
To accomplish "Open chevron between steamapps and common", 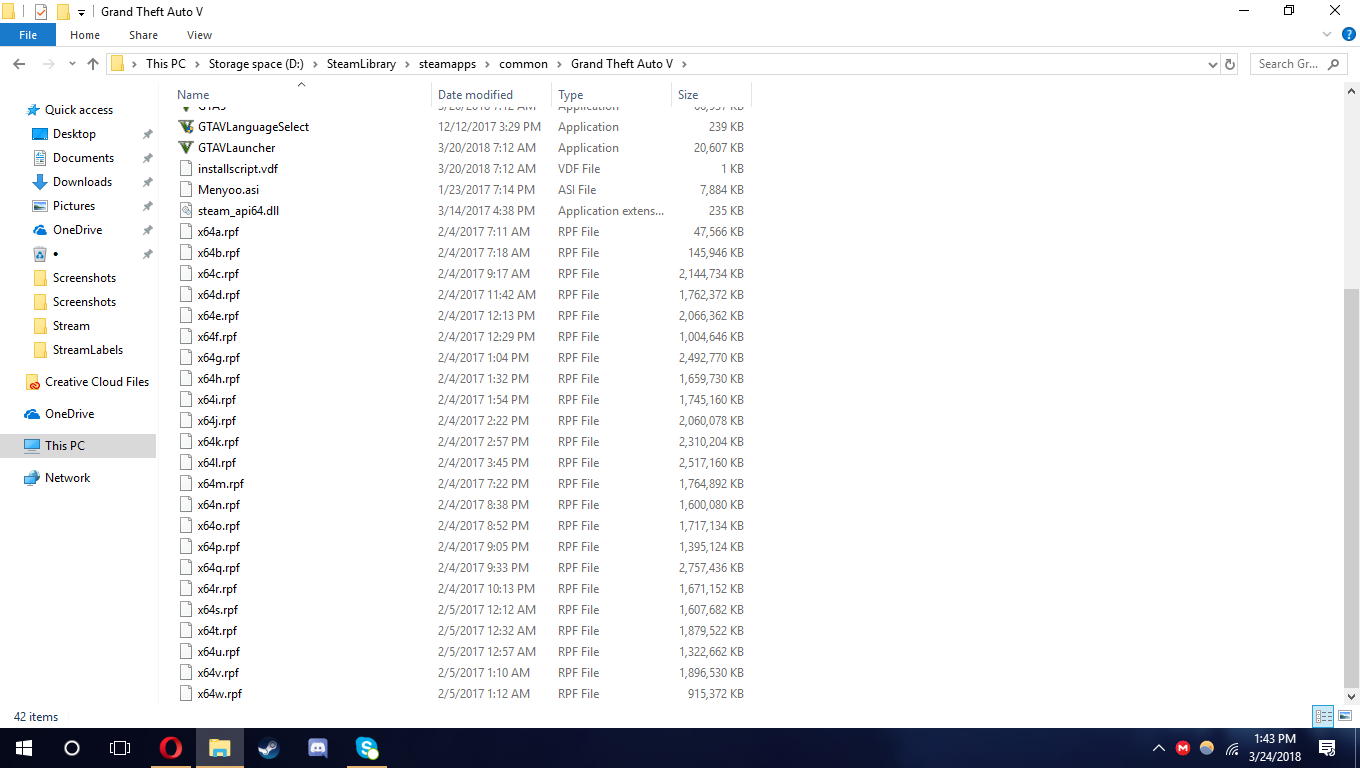I will [x=490, y=64].
